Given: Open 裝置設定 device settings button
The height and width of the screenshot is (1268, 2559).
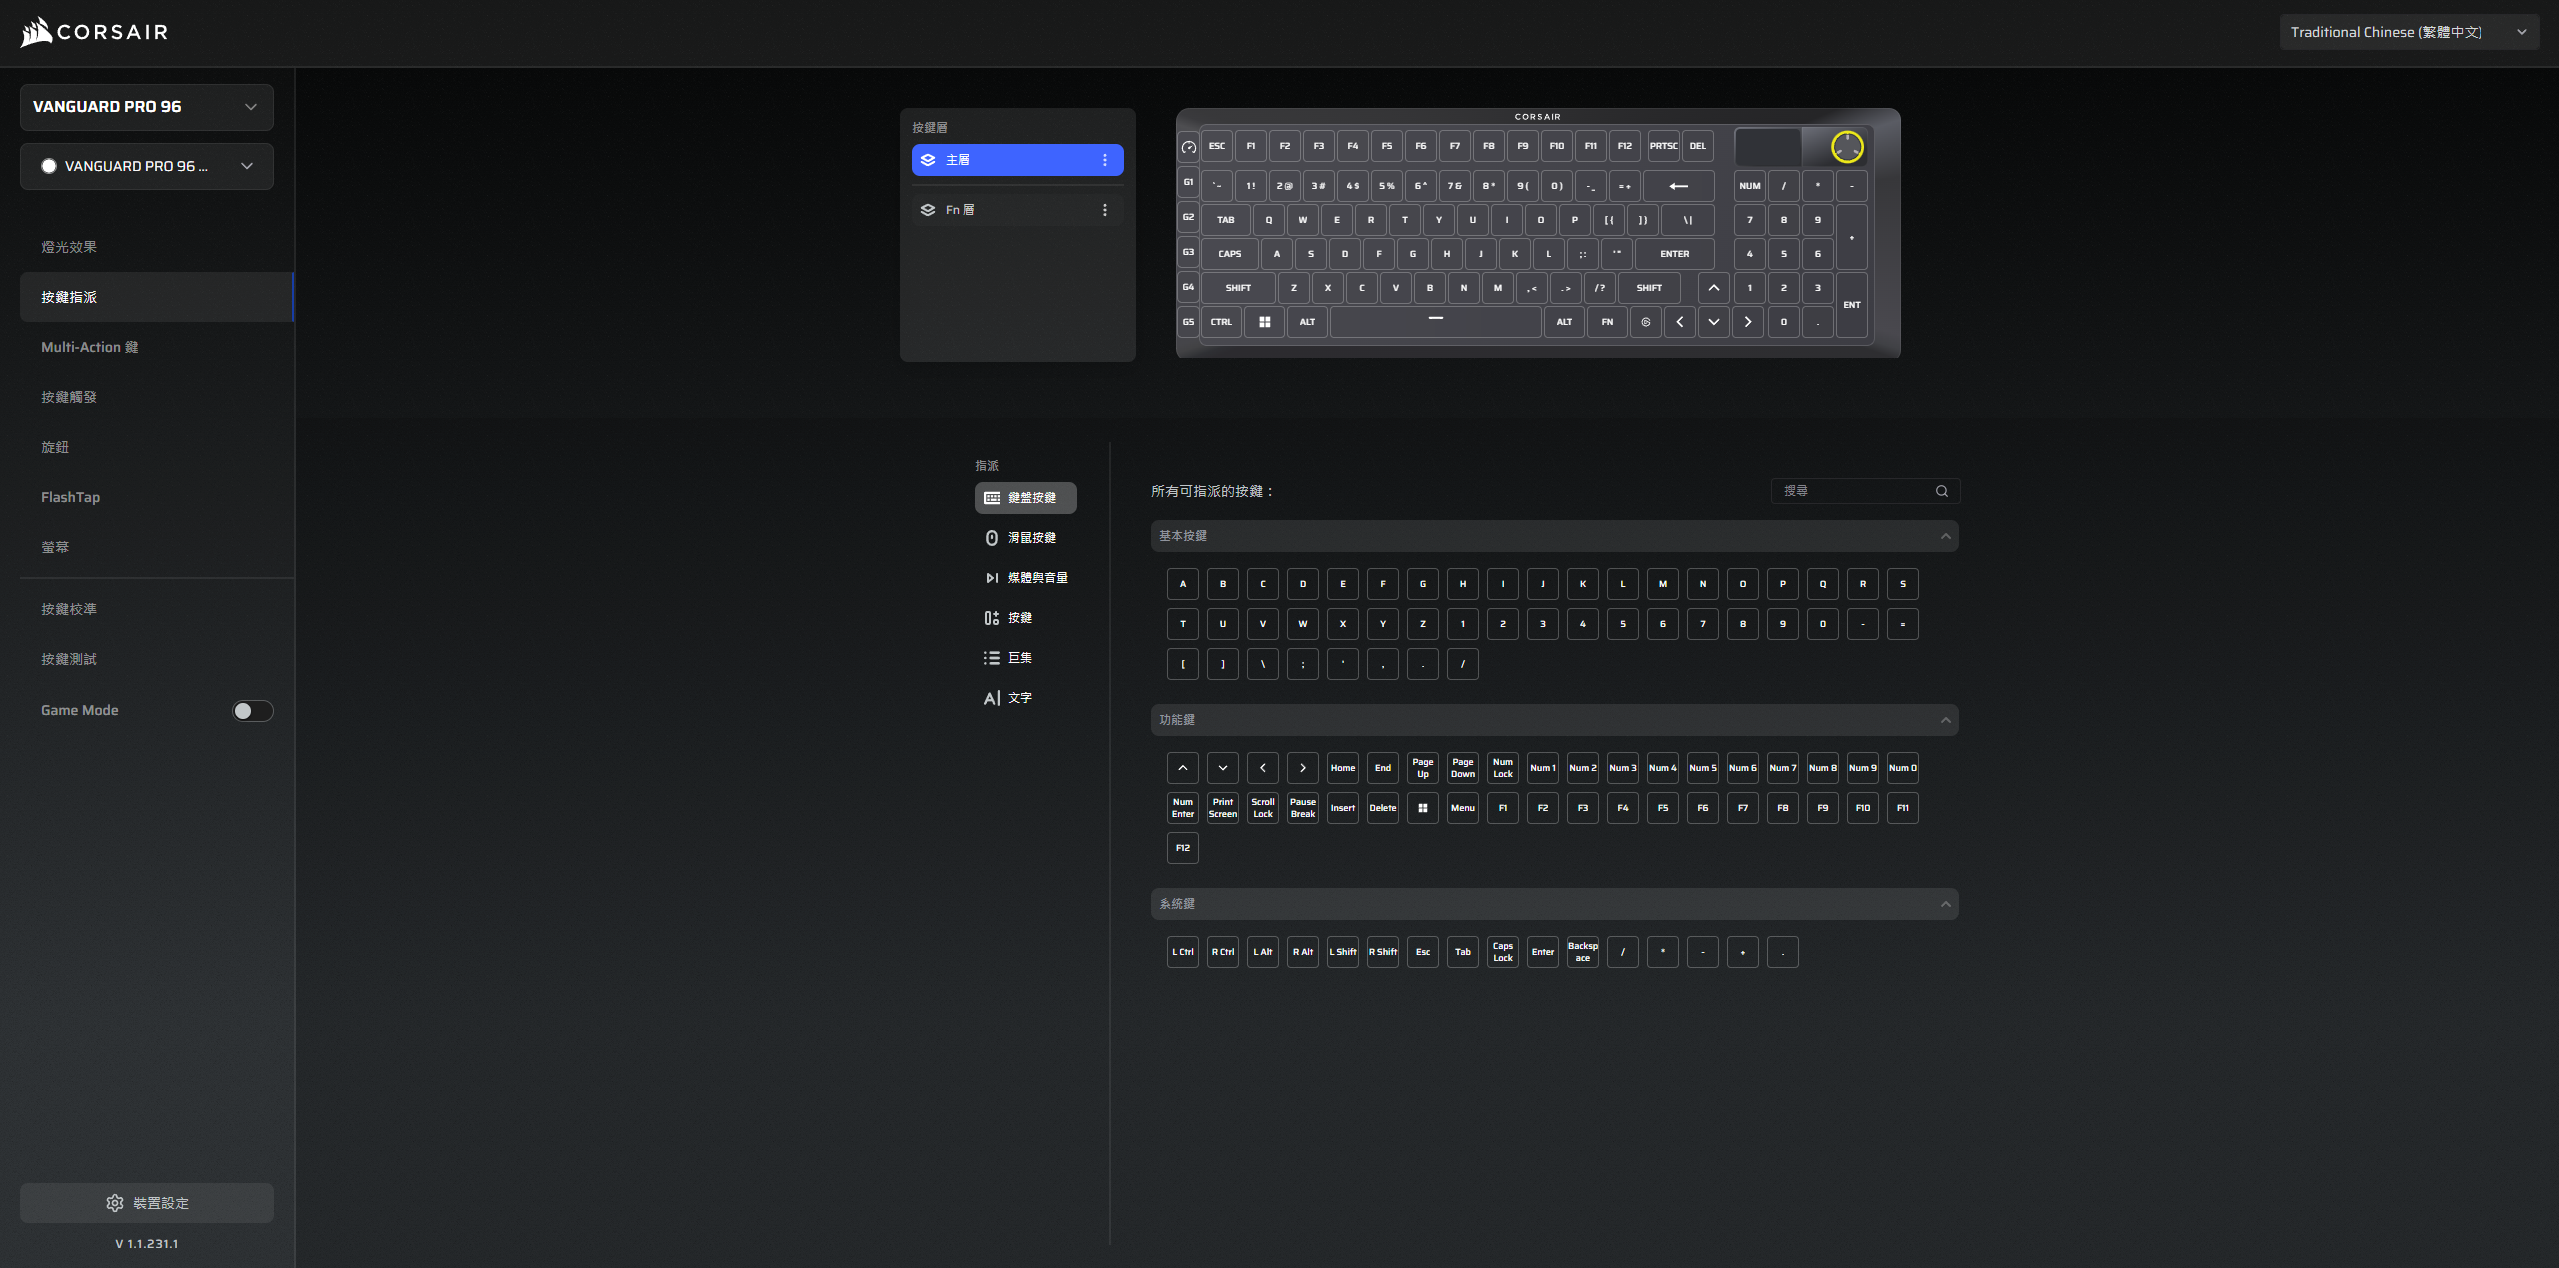Looking at the screenshot, I should click(147, 1203).
